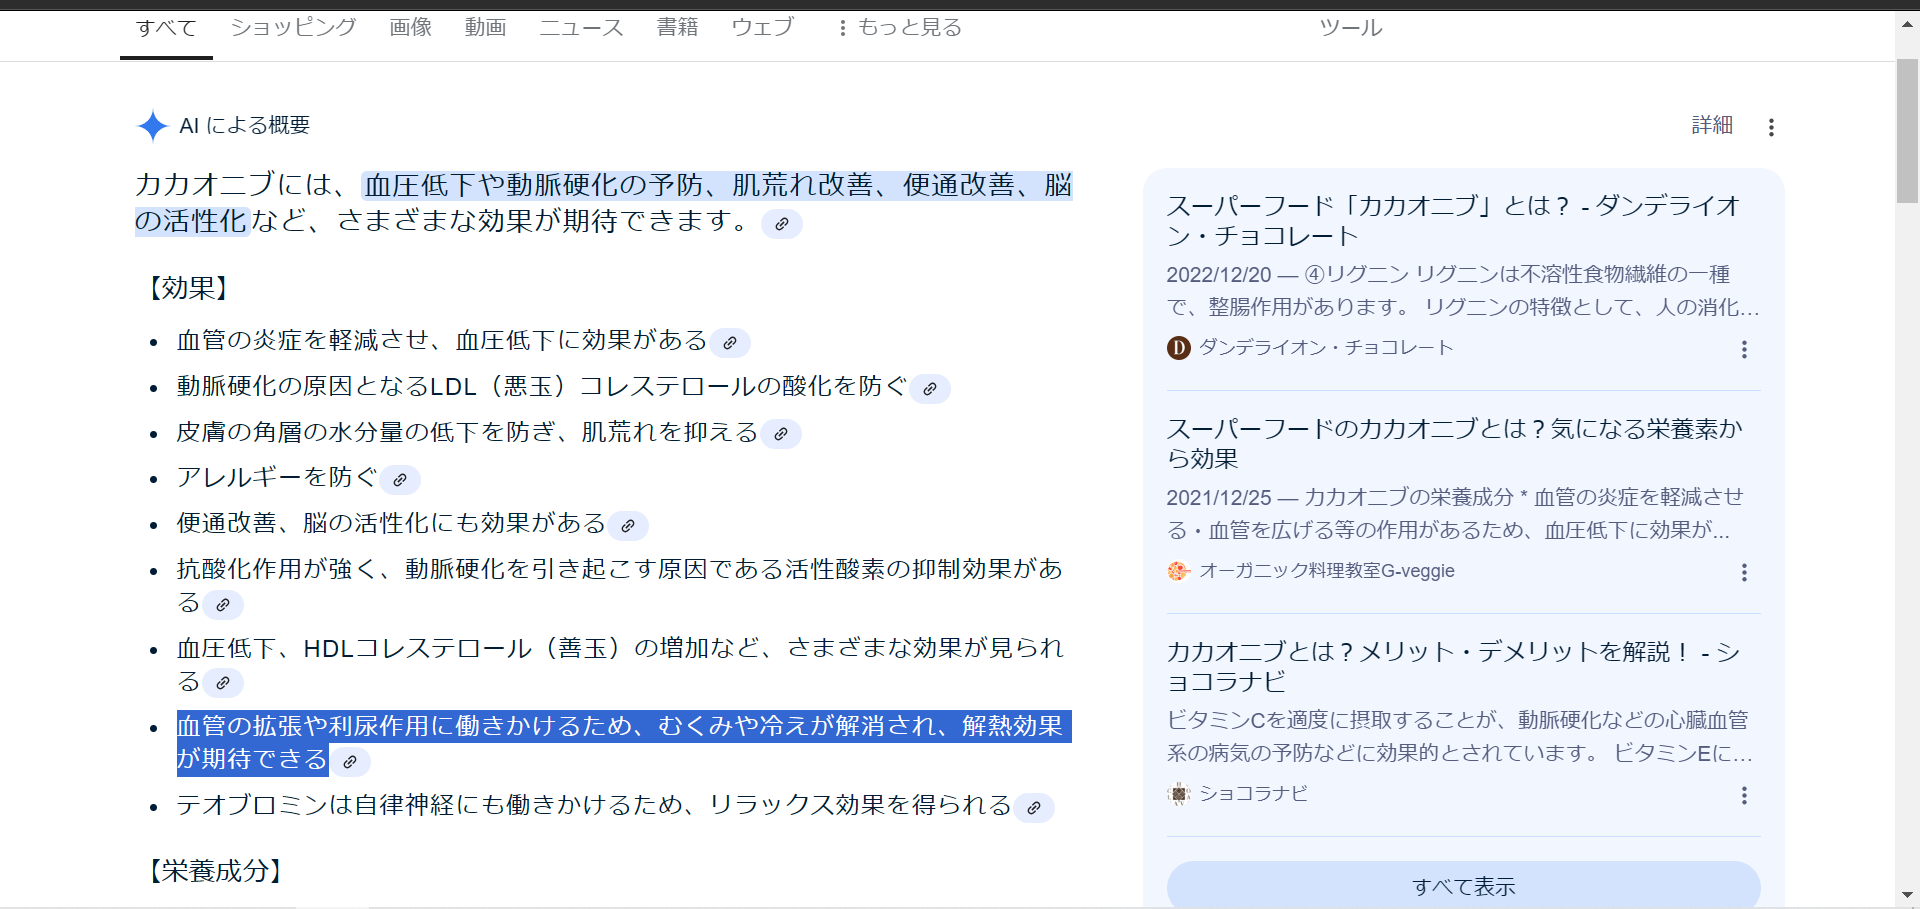Click the source link icon after 血圧低下に効果がある
This screenshot has height=909, width=1920.
tap(730, 343)
